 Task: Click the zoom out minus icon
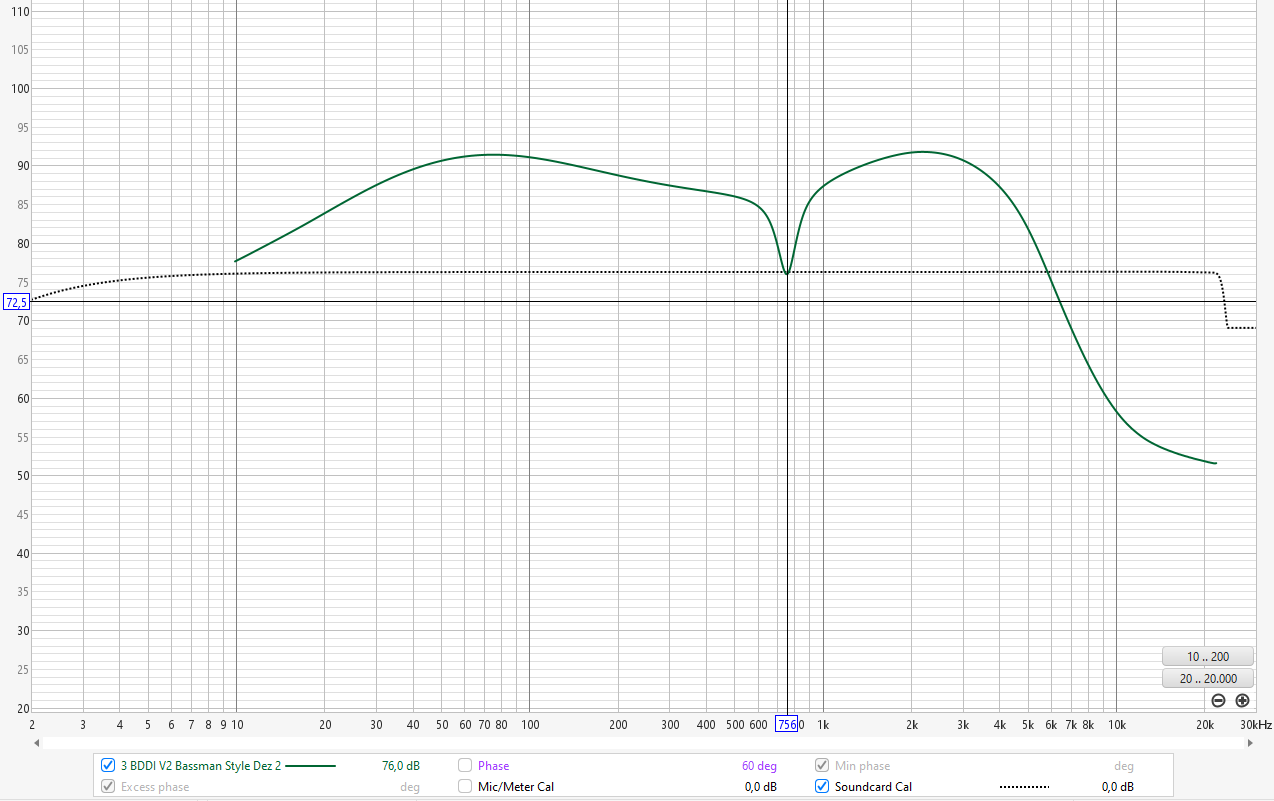tap(1218, 701)
